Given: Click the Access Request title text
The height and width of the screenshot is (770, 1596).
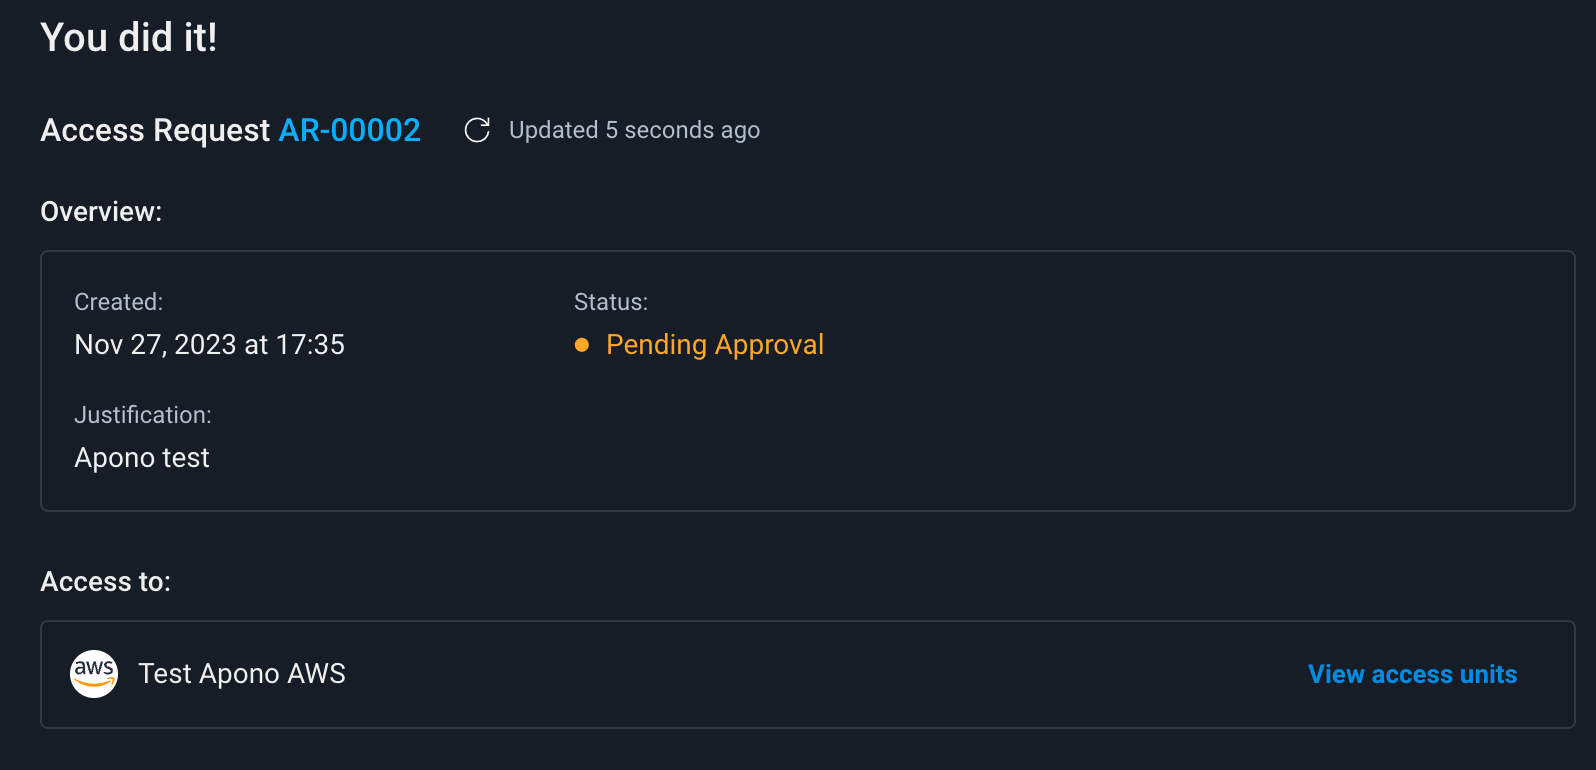Looking at the screenshot, I should (x=155, y=130).
